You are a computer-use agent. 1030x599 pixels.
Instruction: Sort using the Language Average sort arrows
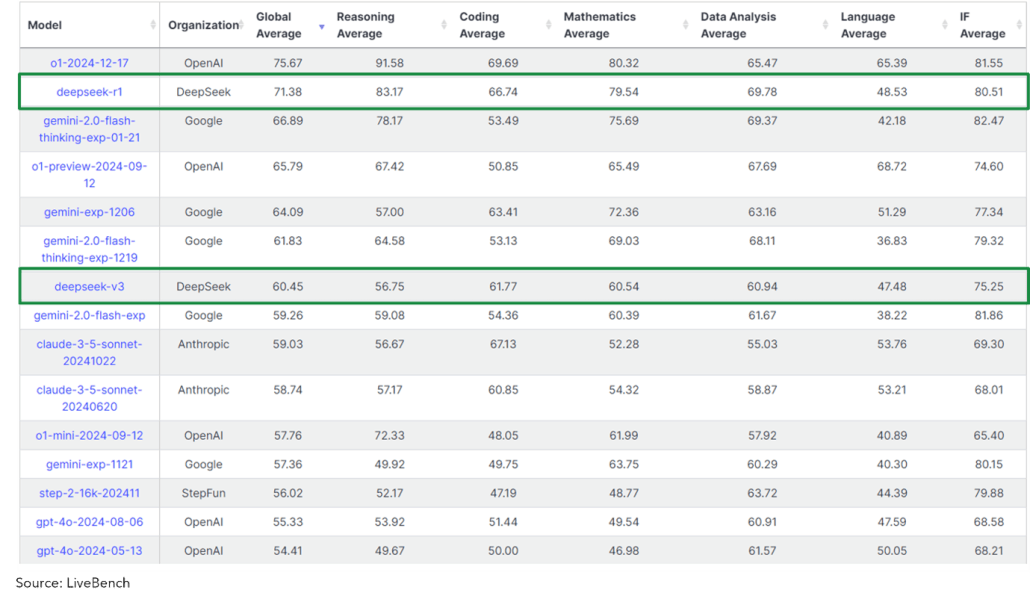click(945, 25)
